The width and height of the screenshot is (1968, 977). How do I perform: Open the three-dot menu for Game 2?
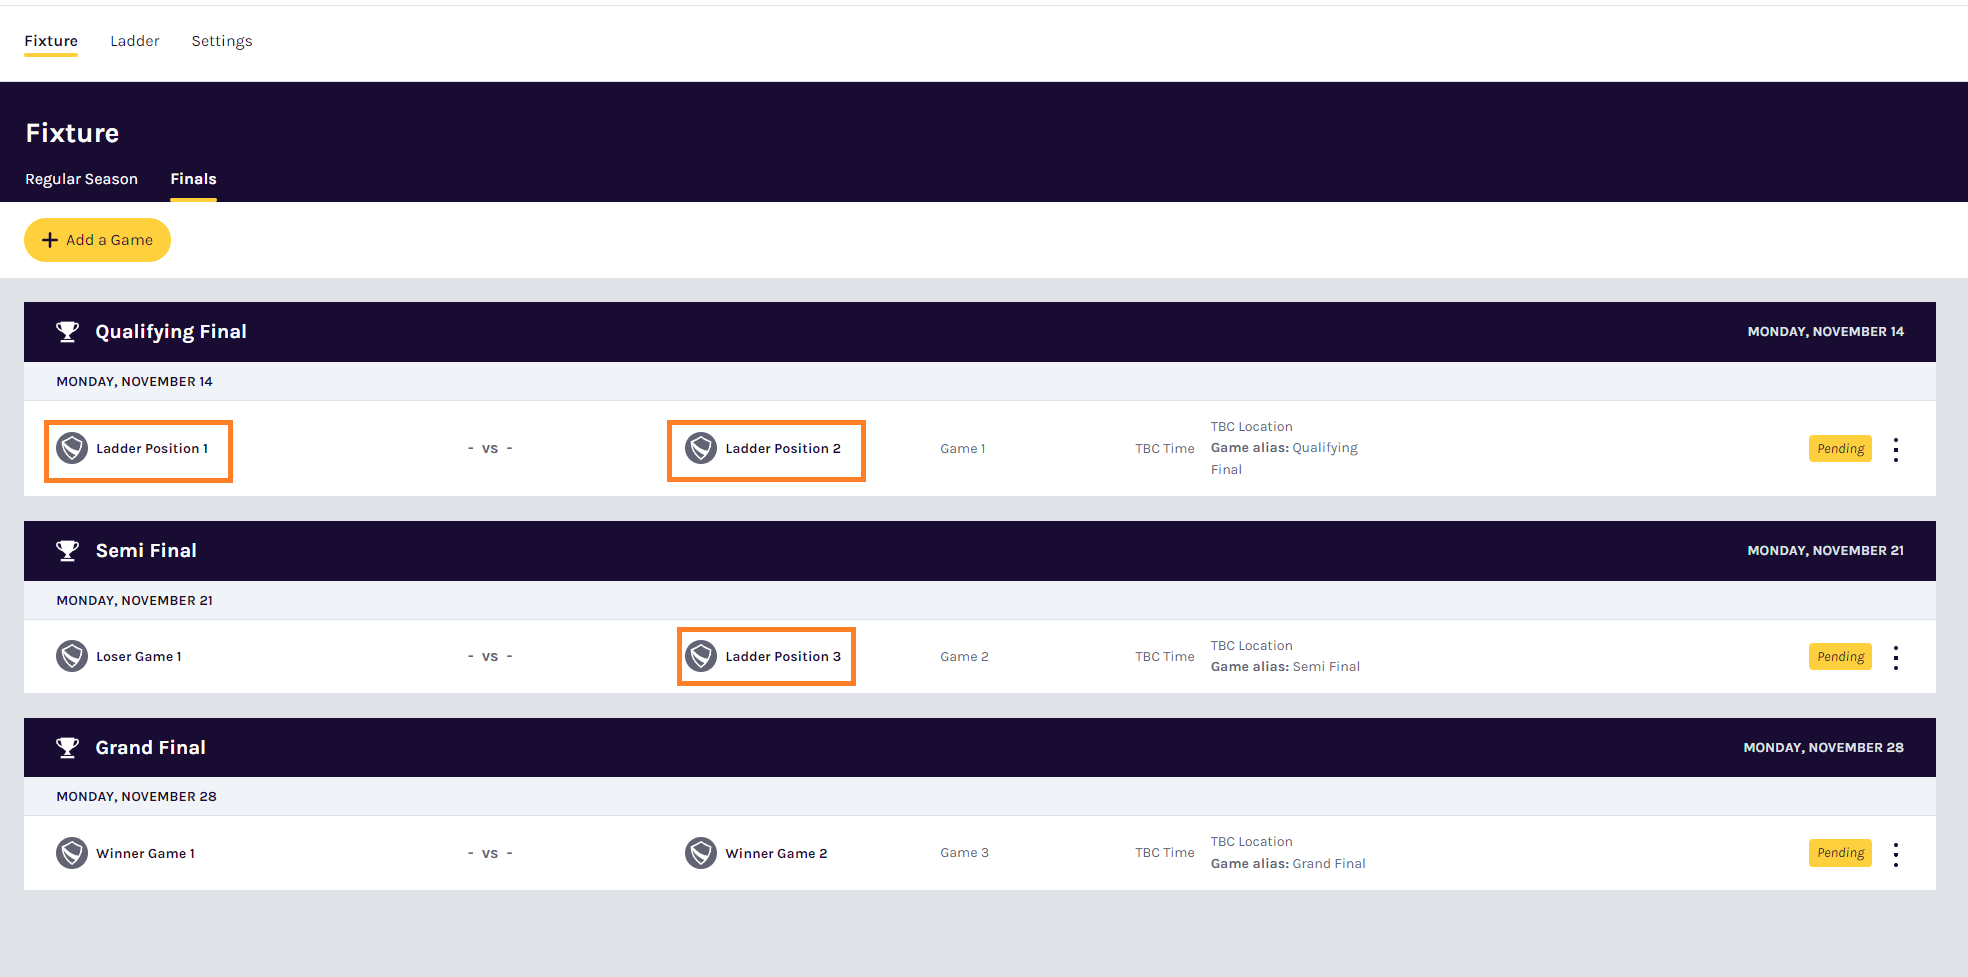point(1896,657)
